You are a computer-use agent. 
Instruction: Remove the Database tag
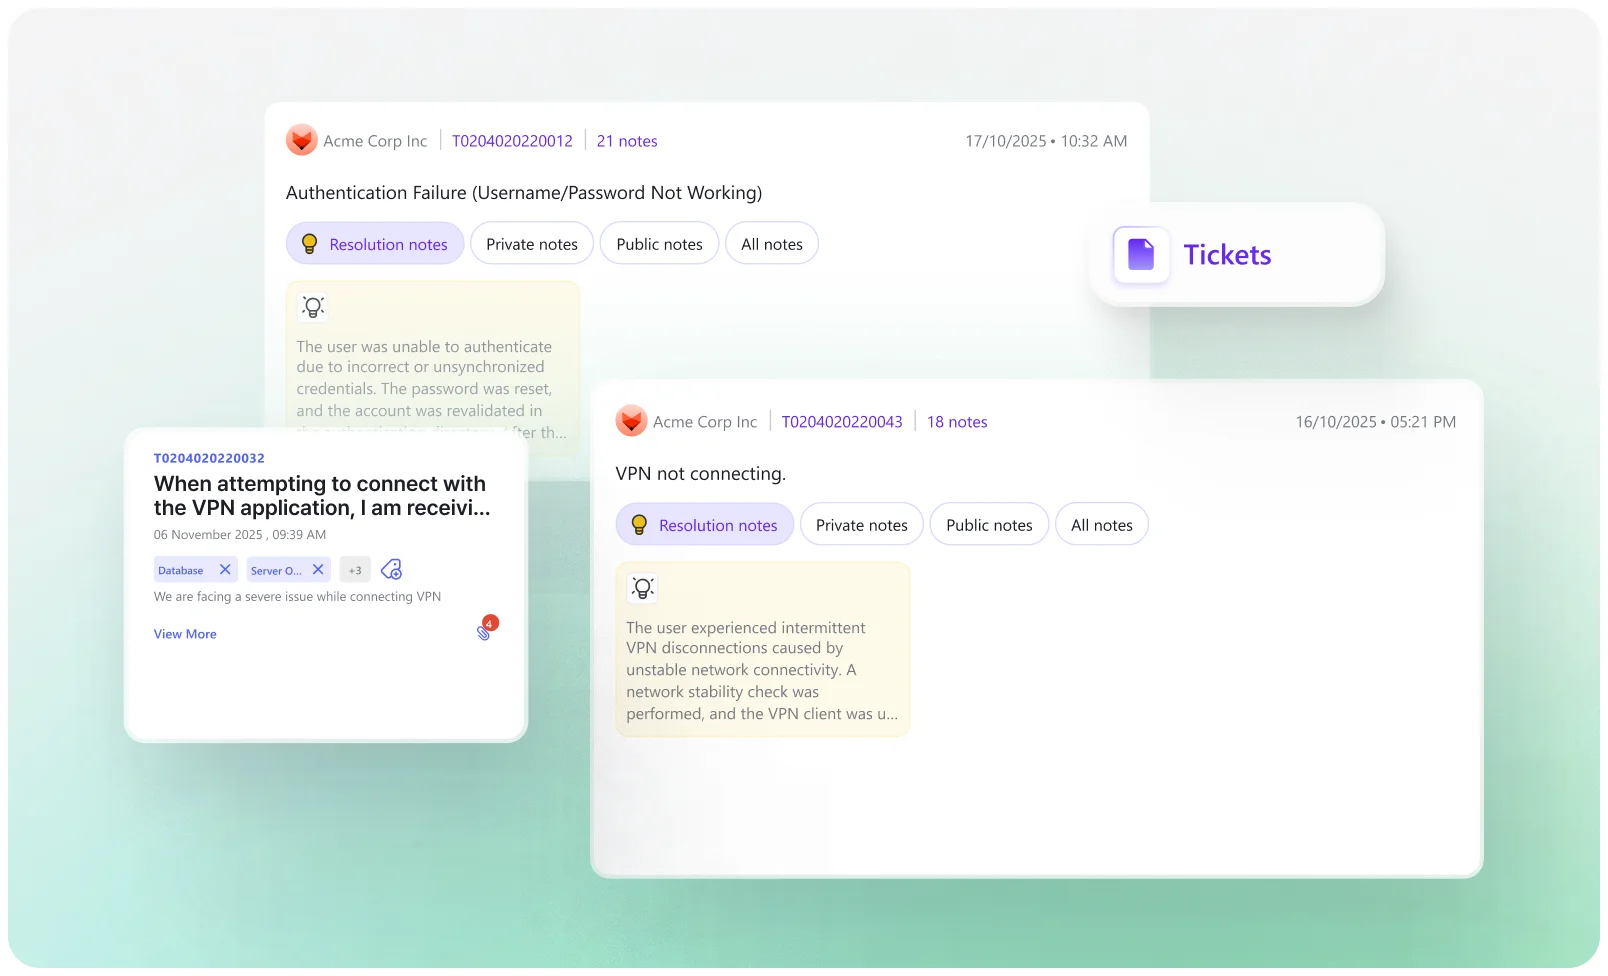pyautogui.click(x=225, y=569)
